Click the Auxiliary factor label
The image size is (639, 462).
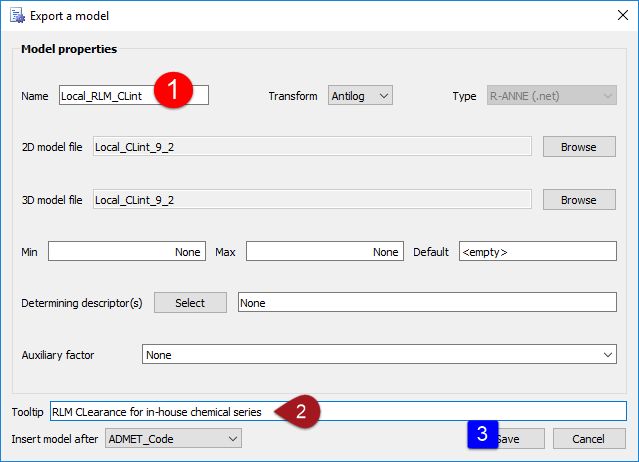pos(58,355)
